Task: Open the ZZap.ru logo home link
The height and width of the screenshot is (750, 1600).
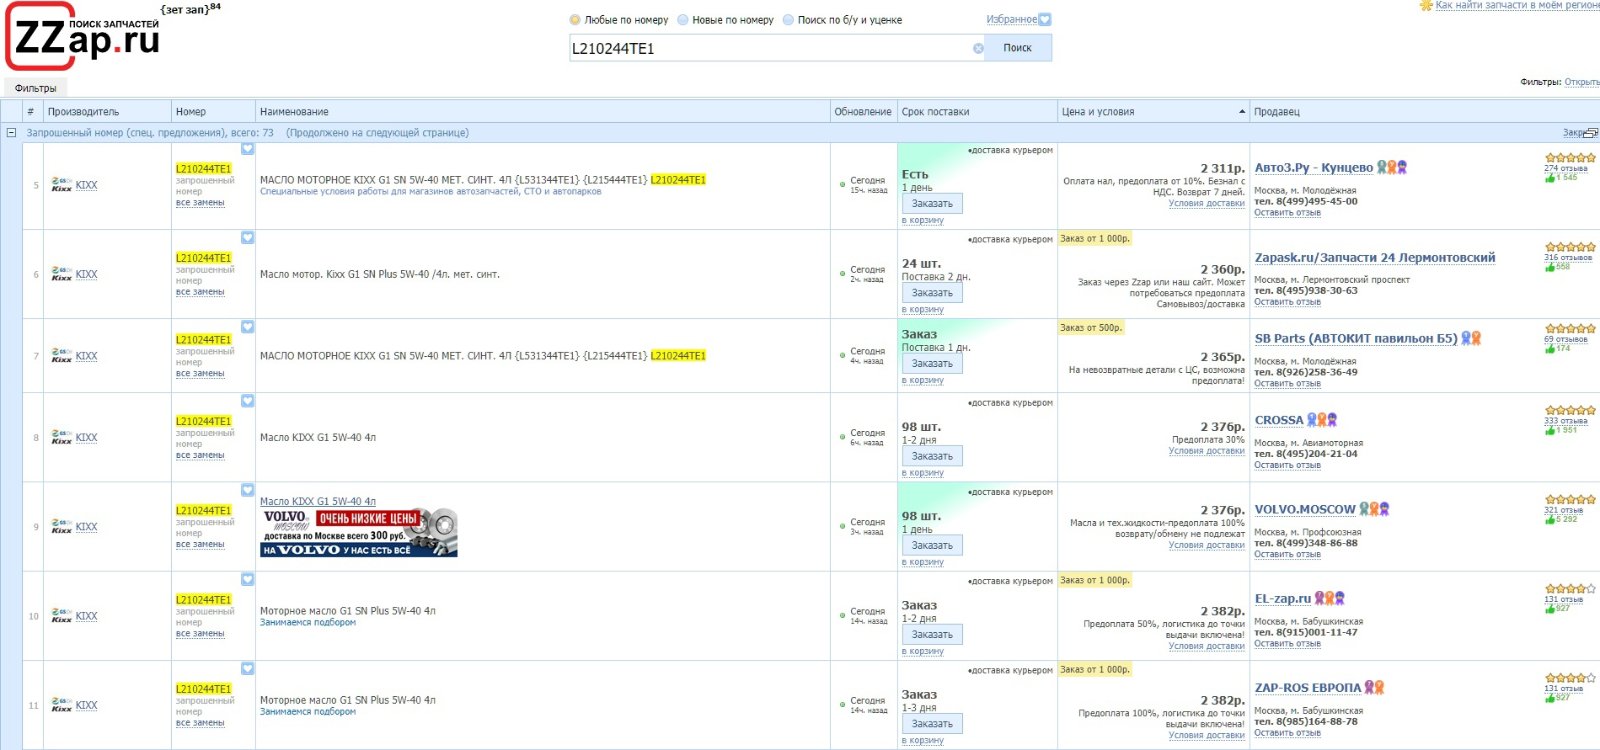Action: 84,35
